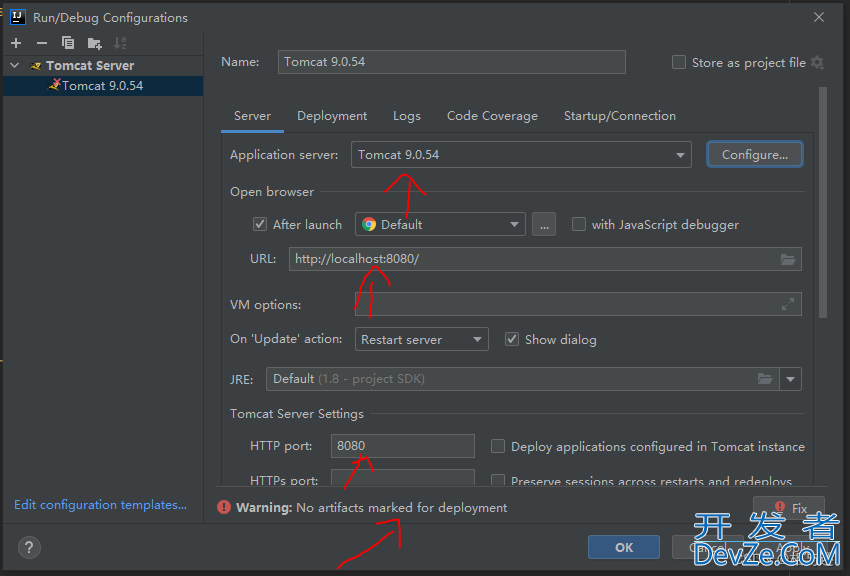Collapse the Tomcat Server tree group

click(x=15, y=66)
